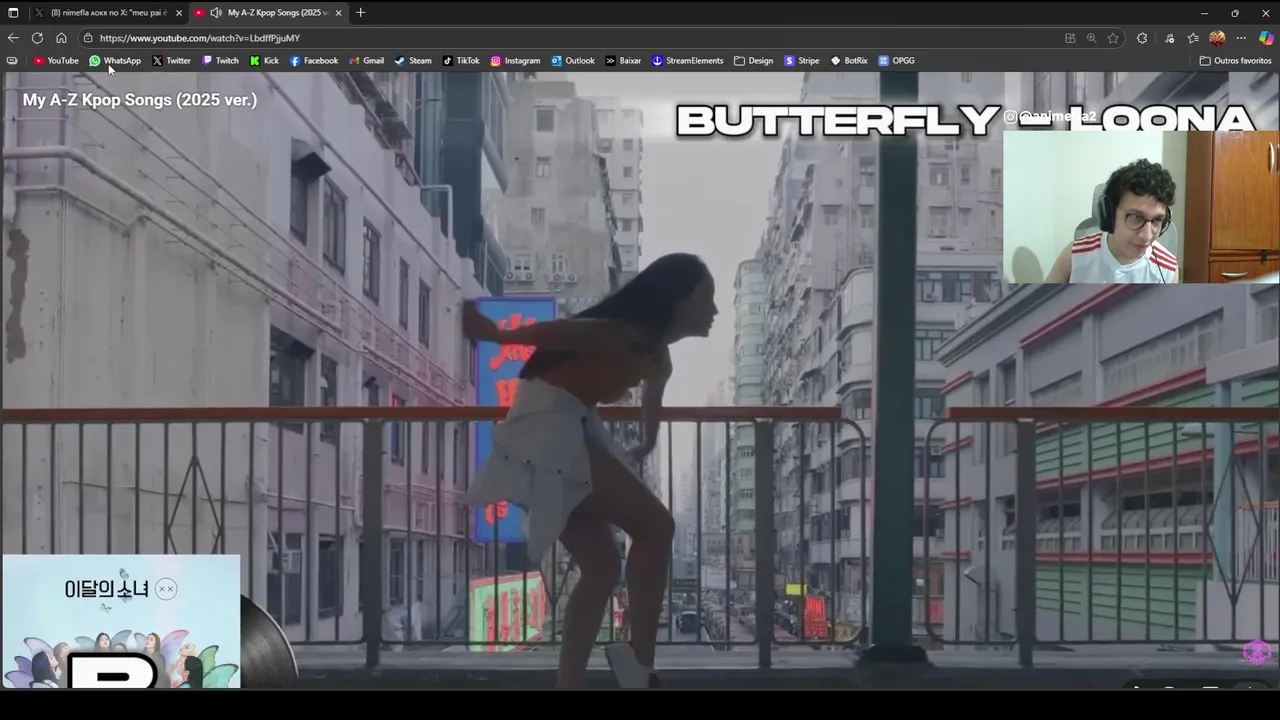This screenshot has height=720, width=1280.
Task: Open the tab actions menu icon
Action: [x=13, y=13]
